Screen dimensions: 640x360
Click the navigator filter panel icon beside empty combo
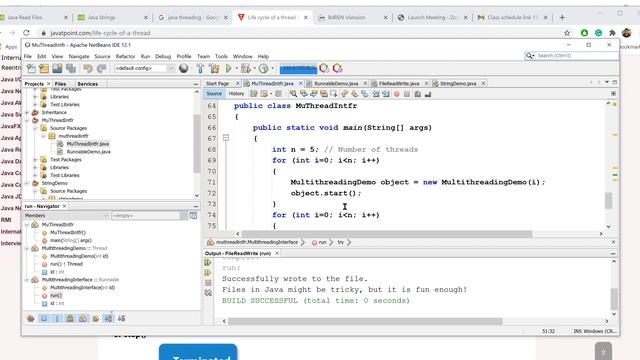pos(193,216)
